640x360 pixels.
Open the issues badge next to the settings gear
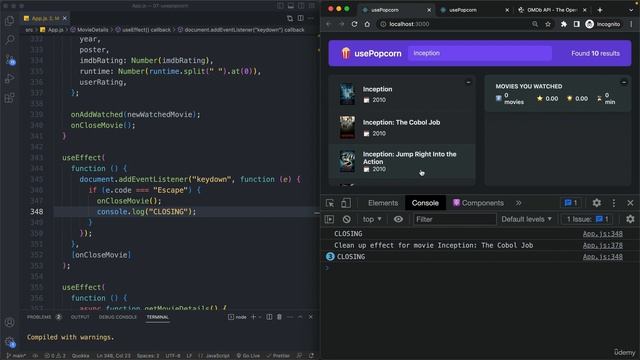571,203
